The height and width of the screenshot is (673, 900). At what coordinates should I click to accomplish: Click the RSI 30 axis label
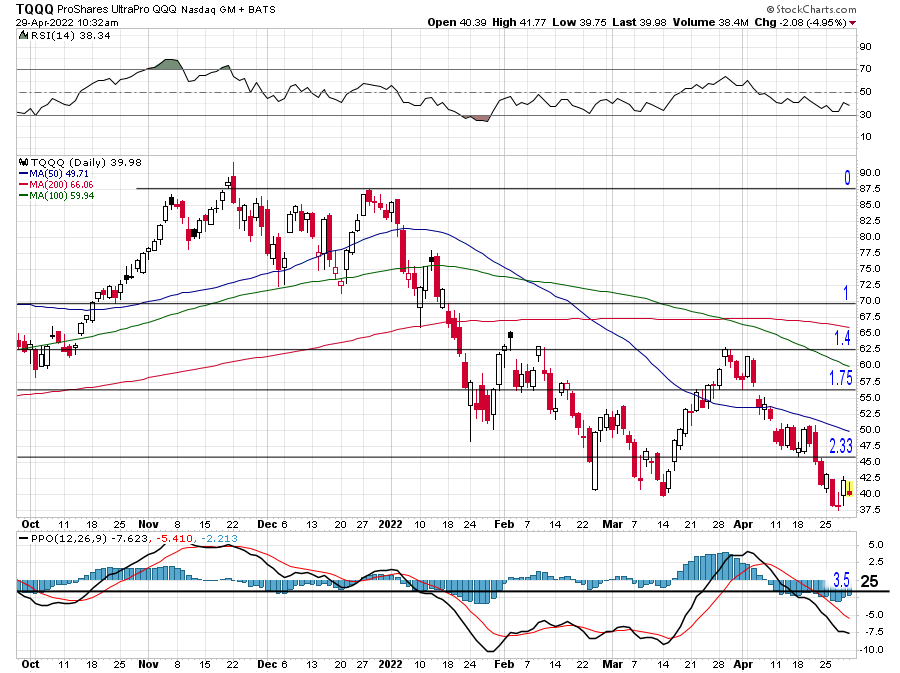[x=865, y=115]
